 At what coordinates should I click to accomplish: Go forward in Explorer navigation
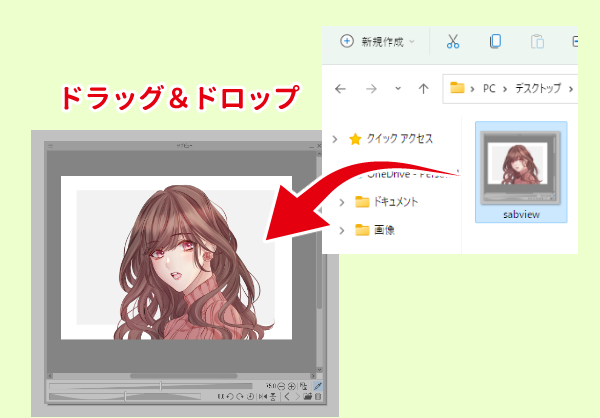coord(371,89)
